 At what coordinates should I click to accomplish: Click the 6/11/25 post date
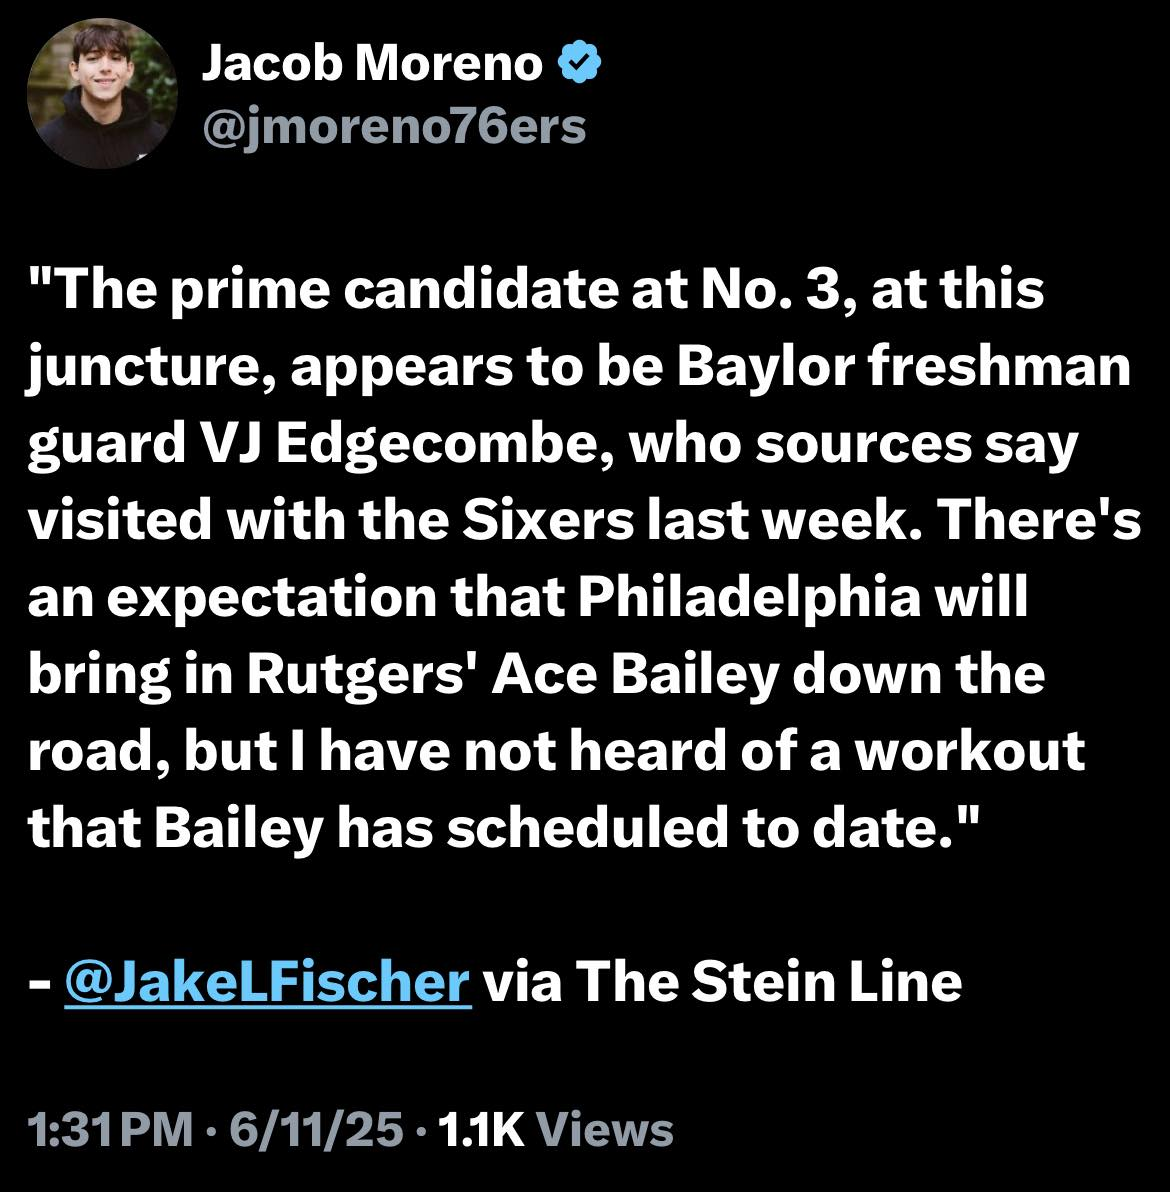click(x=317, y=1130)
